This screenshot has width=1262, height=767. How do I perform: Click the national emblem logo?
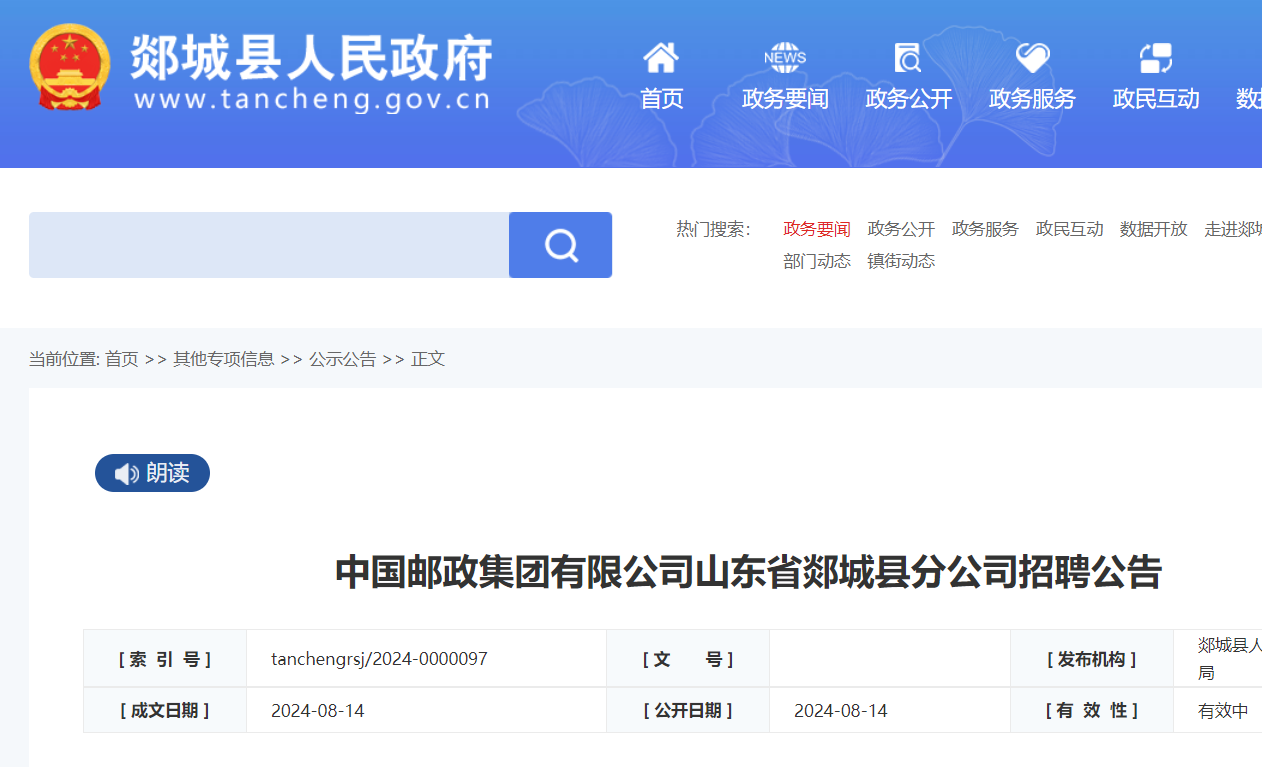(70, 68)
